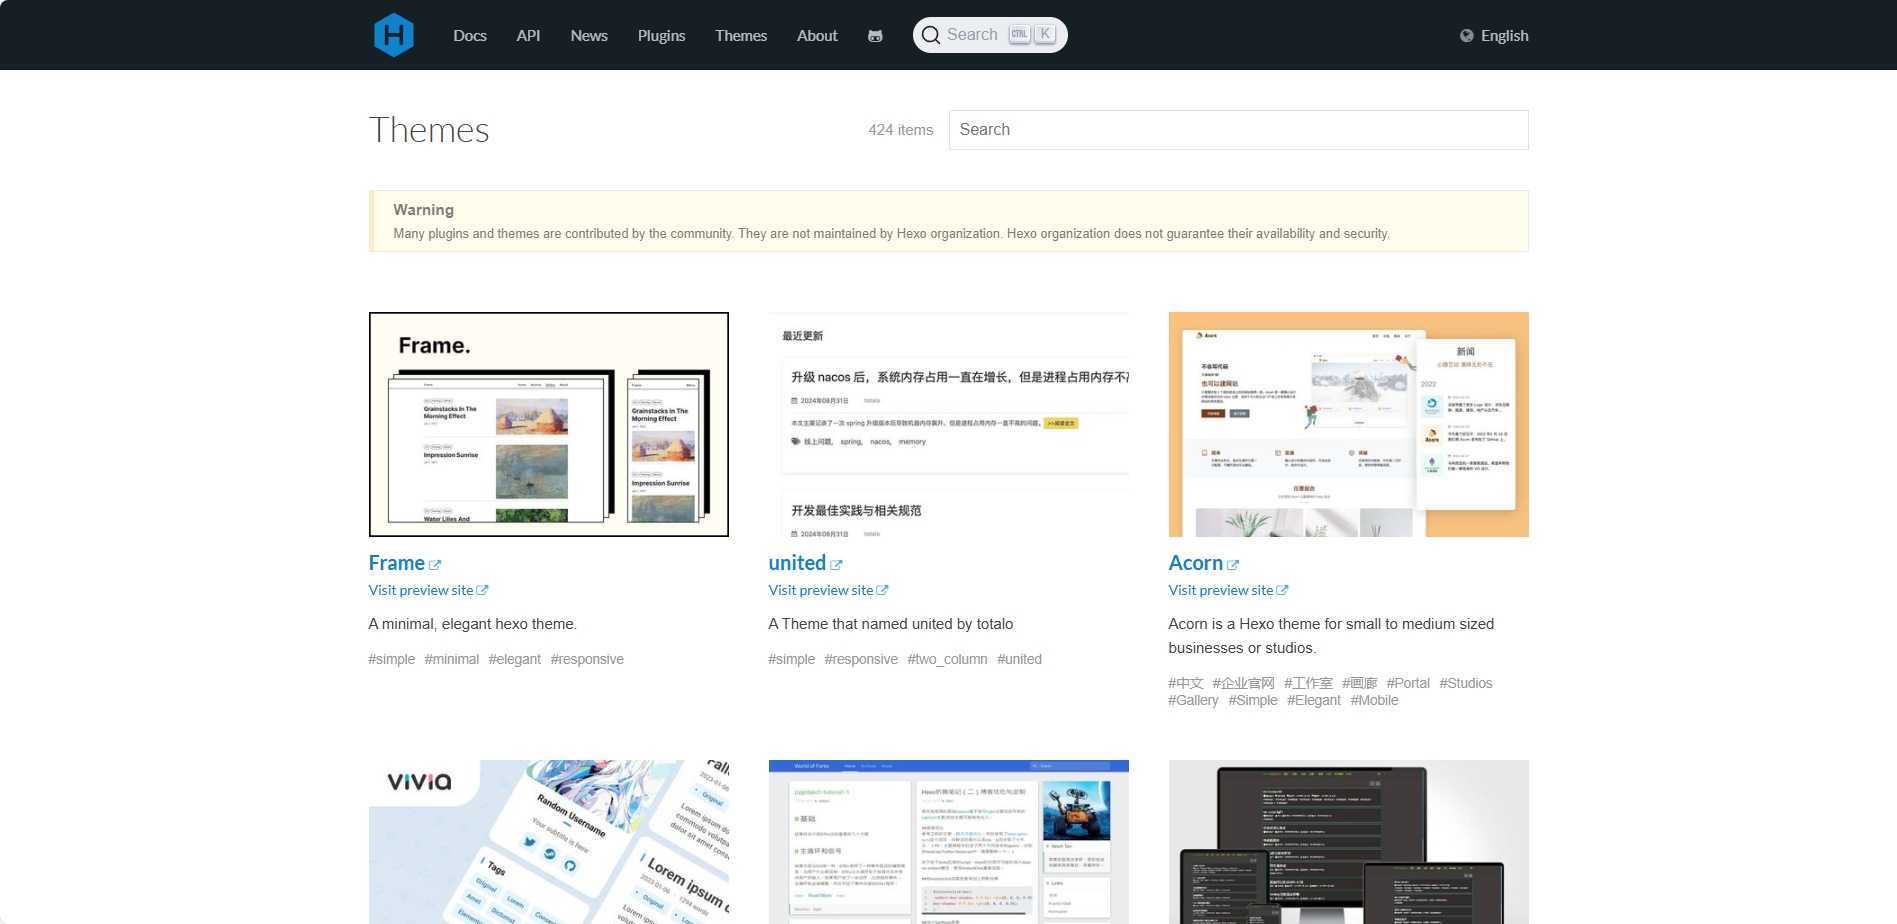Focus the themes Search input field

[x=1238, y=130]
